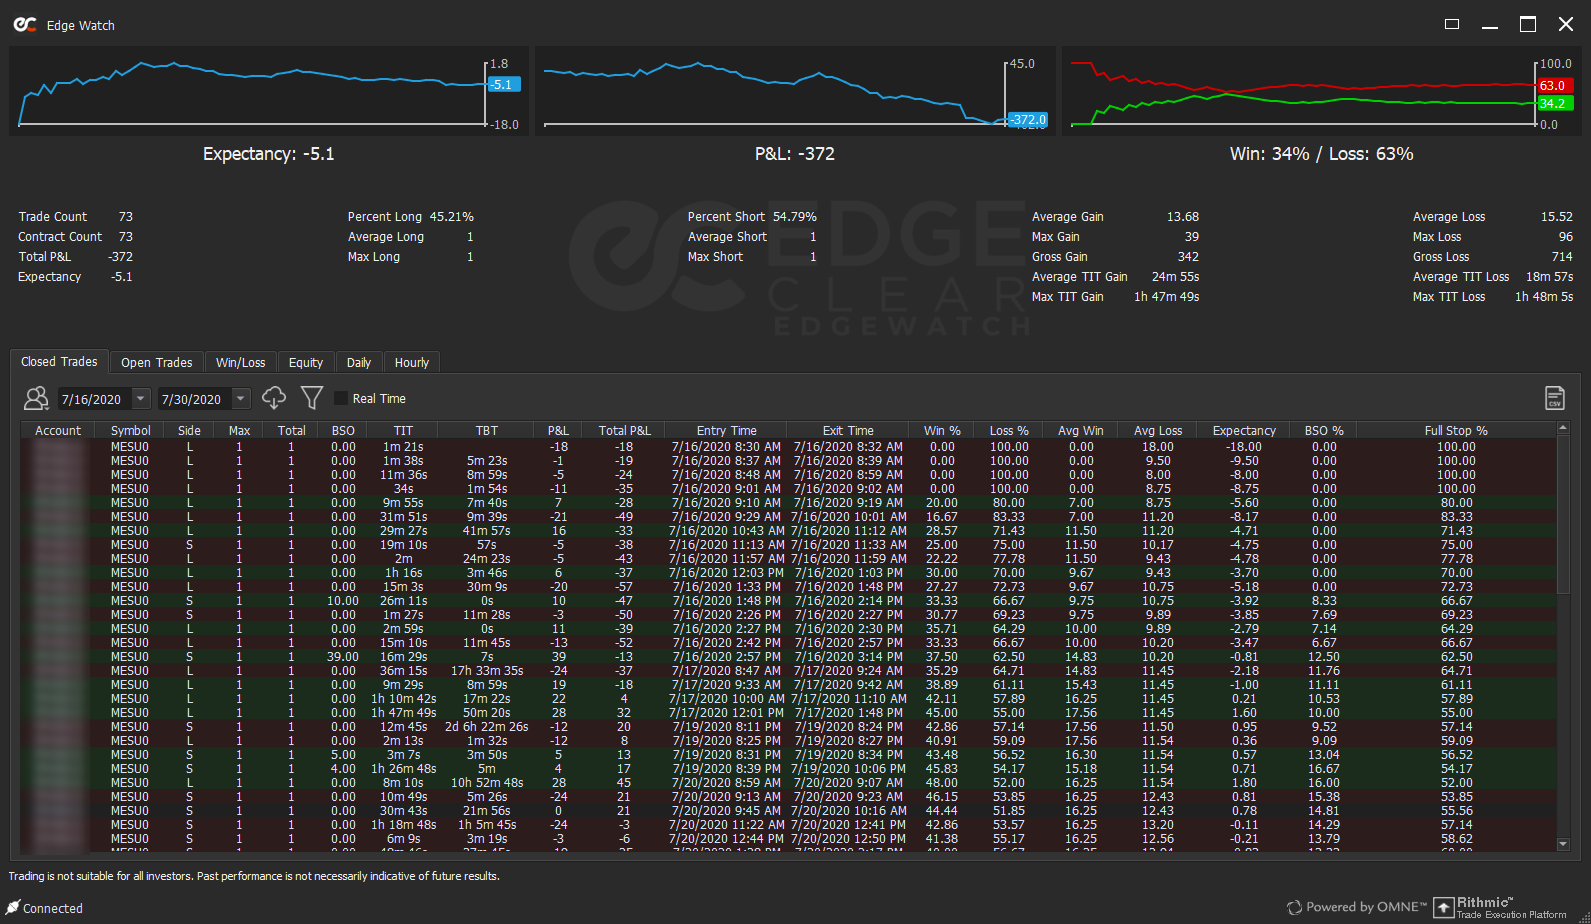This screenshot has width=1591, height=924.
Task: Switch to the Closed Trades tab
Action: click(59, 362)
